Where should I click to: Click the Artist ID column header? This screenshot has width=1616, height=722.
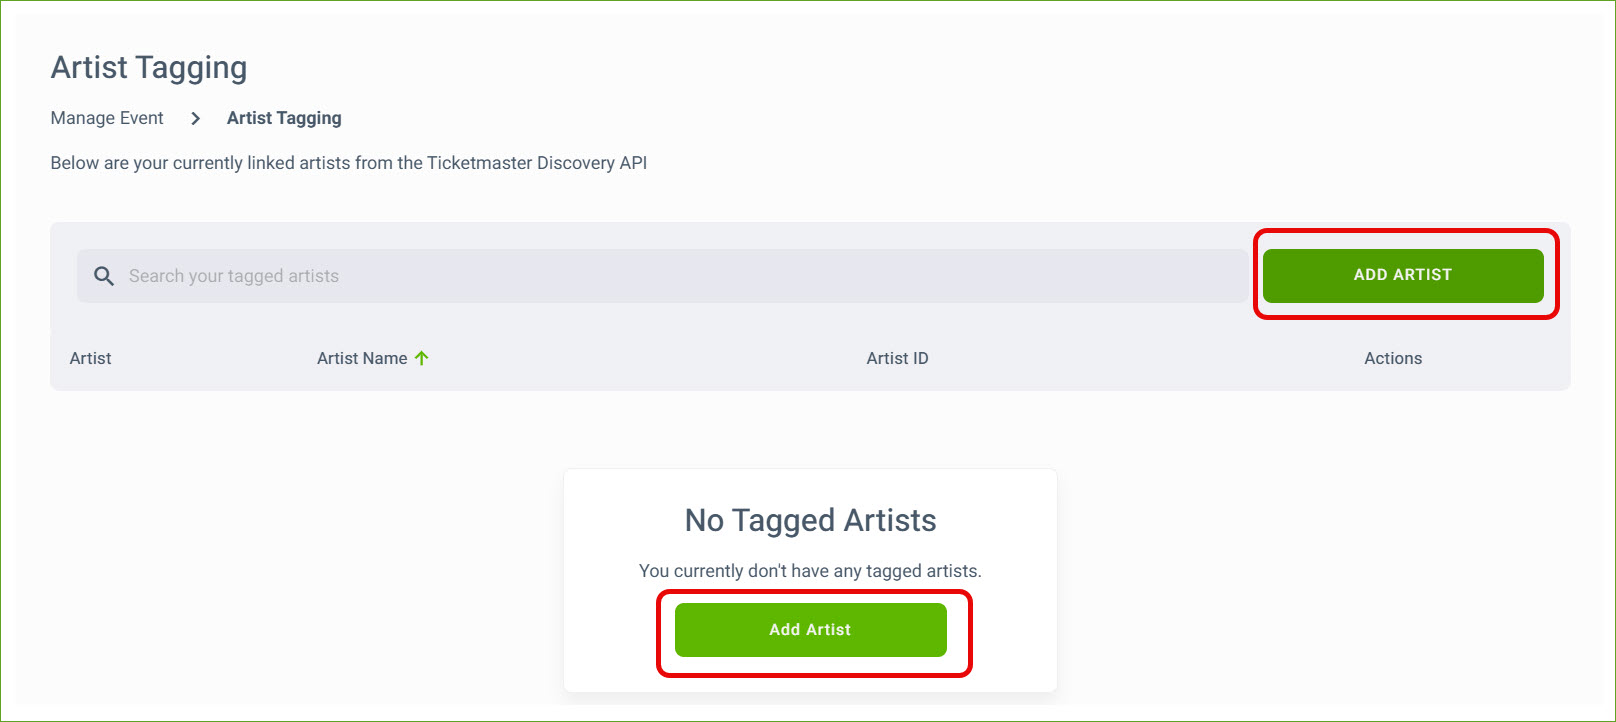[897, 358]
